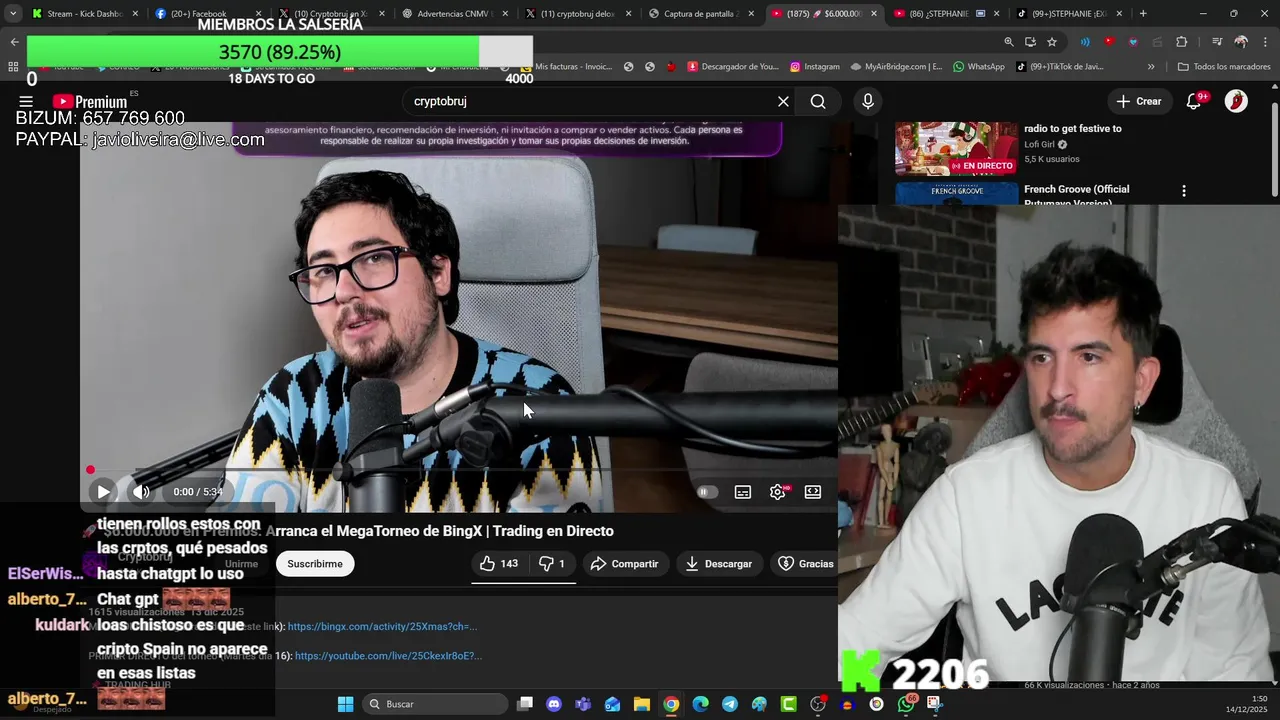1280x720 pixels.
Task: Go back in browser history
Action: click(x=14, y=42)
